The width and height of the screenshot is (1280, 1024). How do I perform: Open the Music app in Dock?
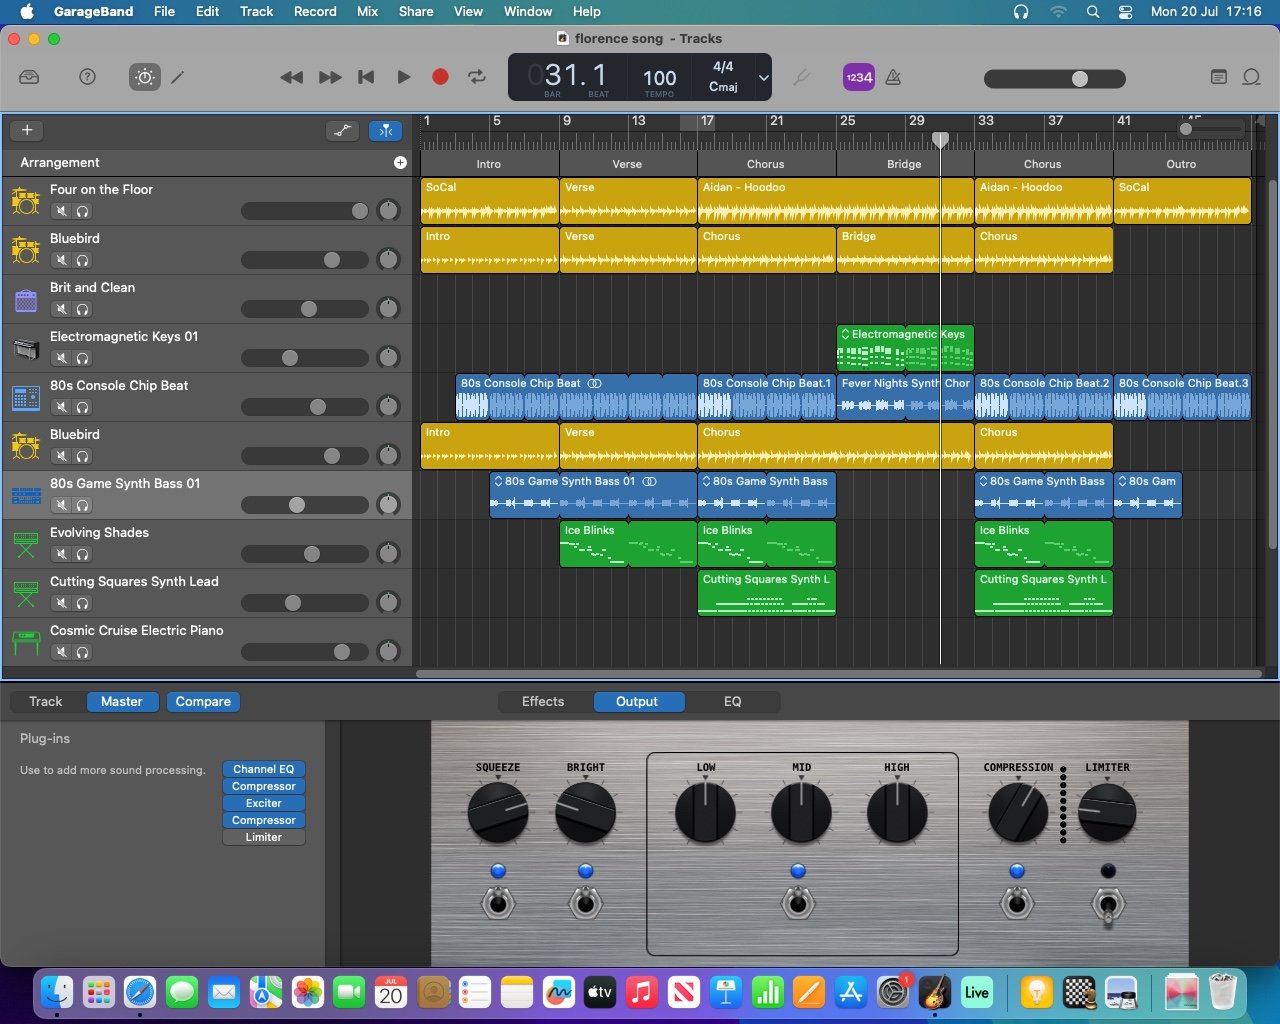point(642,992)
